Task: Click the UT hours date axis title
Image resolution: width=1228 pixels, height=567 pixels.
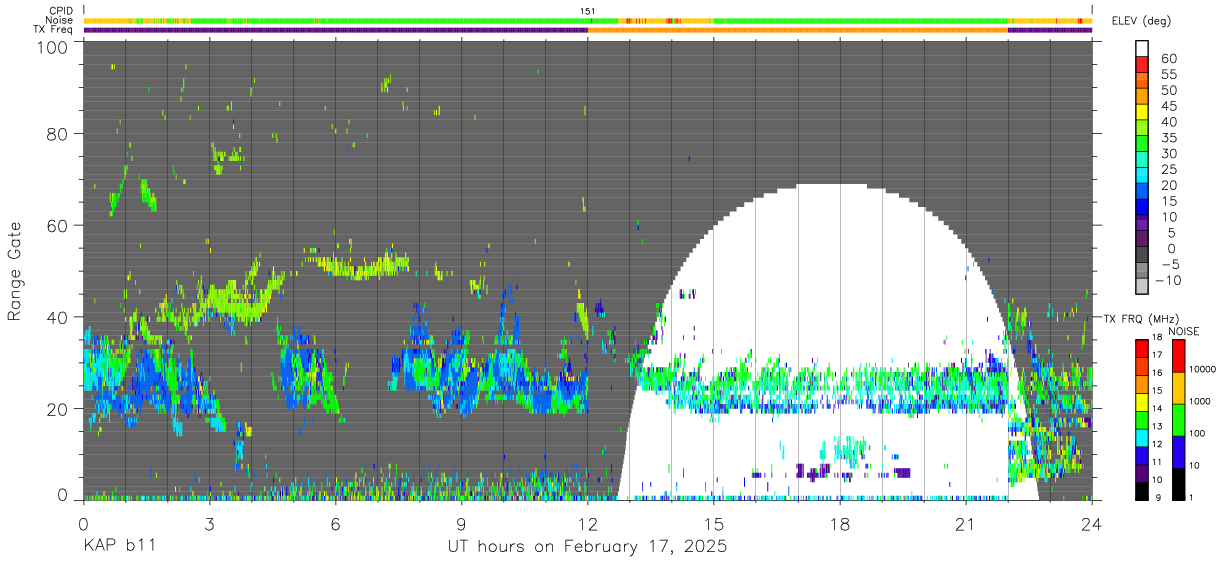Action: (x=586, y=548)
